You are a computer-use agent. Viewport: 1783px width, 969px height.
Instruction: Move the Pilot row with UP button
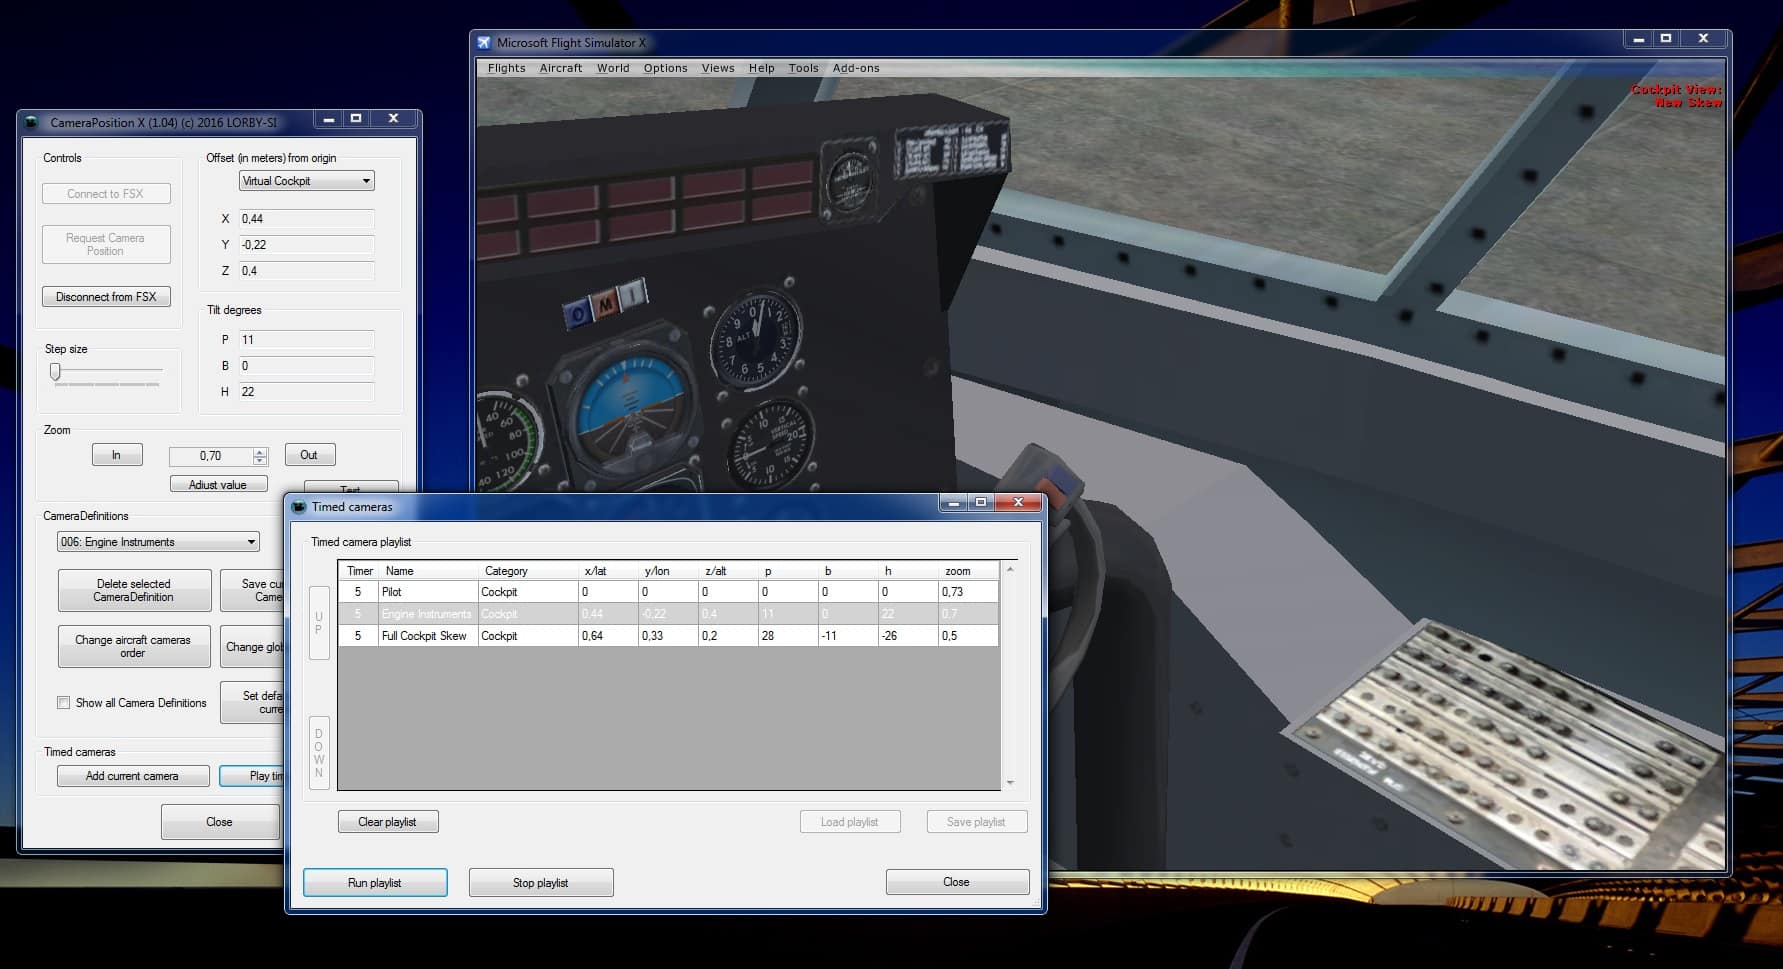(319, 622)
